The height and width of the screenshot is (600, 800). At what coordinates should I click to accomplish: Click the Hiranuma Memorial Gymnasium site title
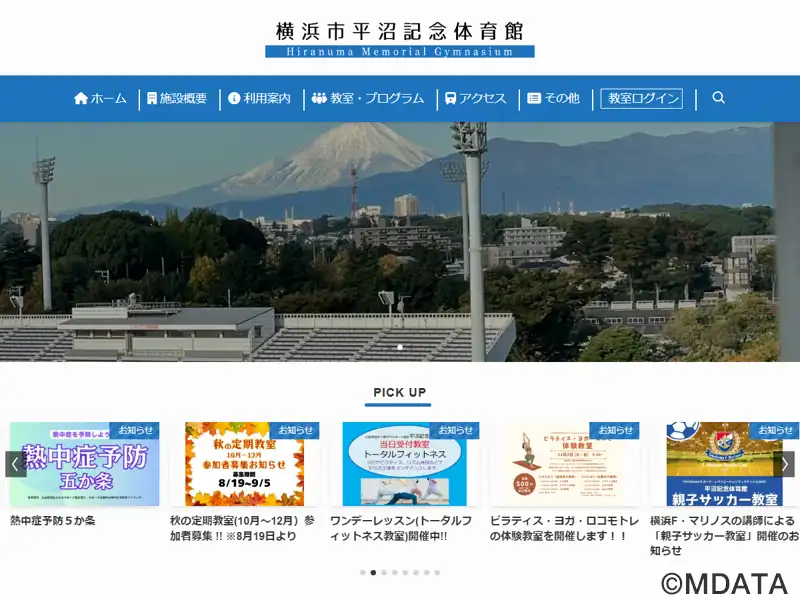coord(400,40)
